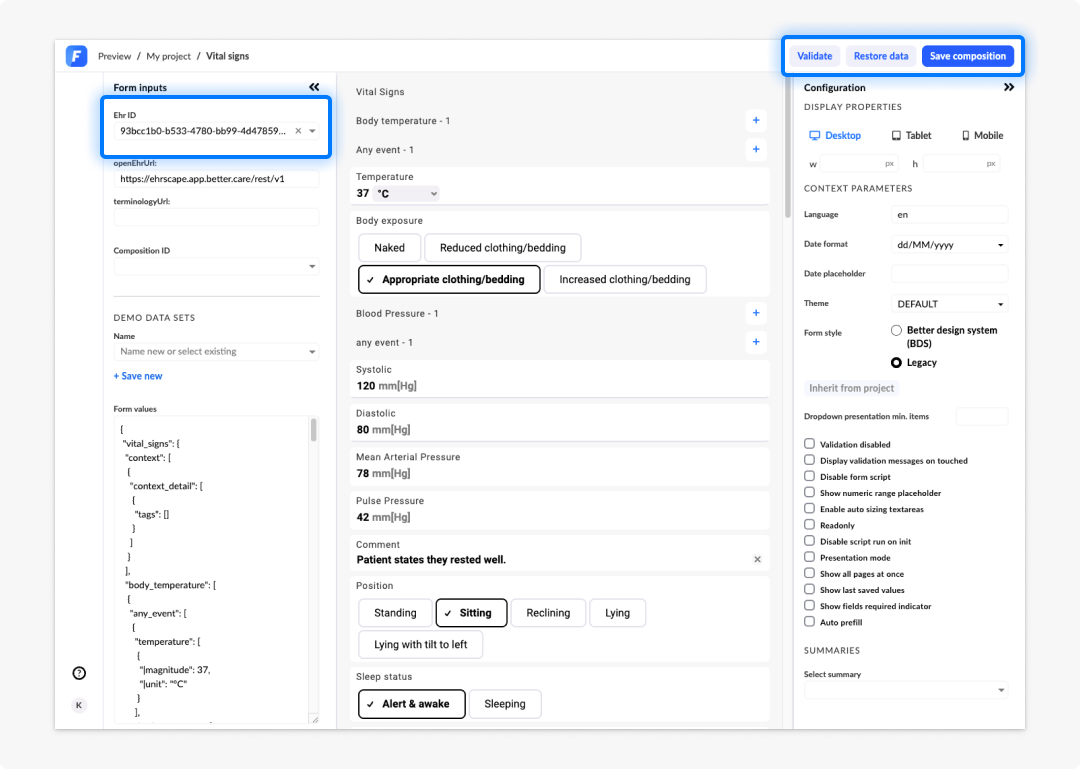
Task: Switch to Tablet display preview
Action: [911, 136]
